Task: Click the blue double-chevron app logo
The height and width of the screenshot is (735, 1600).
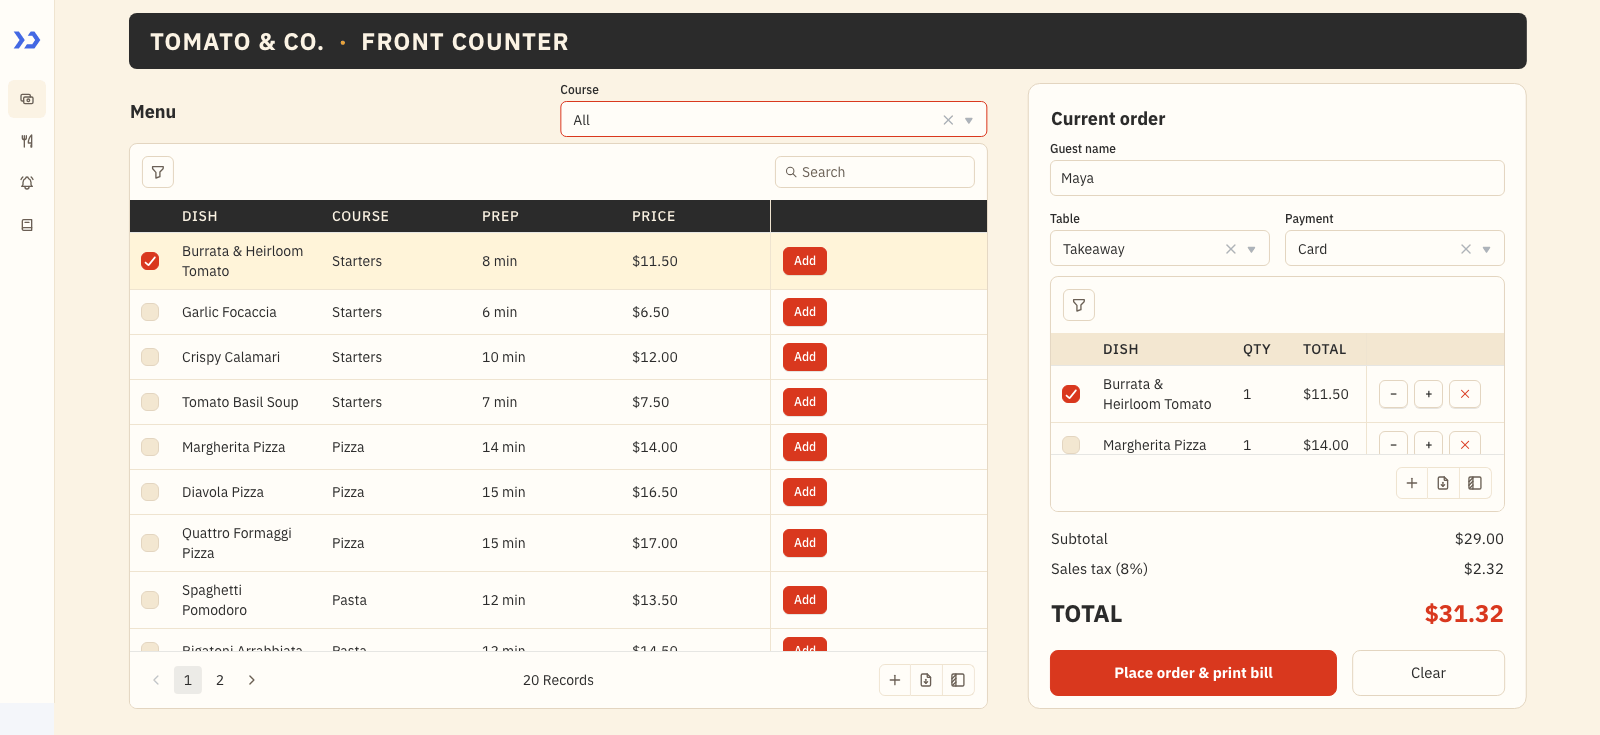Action: click(x=27, y=40)
